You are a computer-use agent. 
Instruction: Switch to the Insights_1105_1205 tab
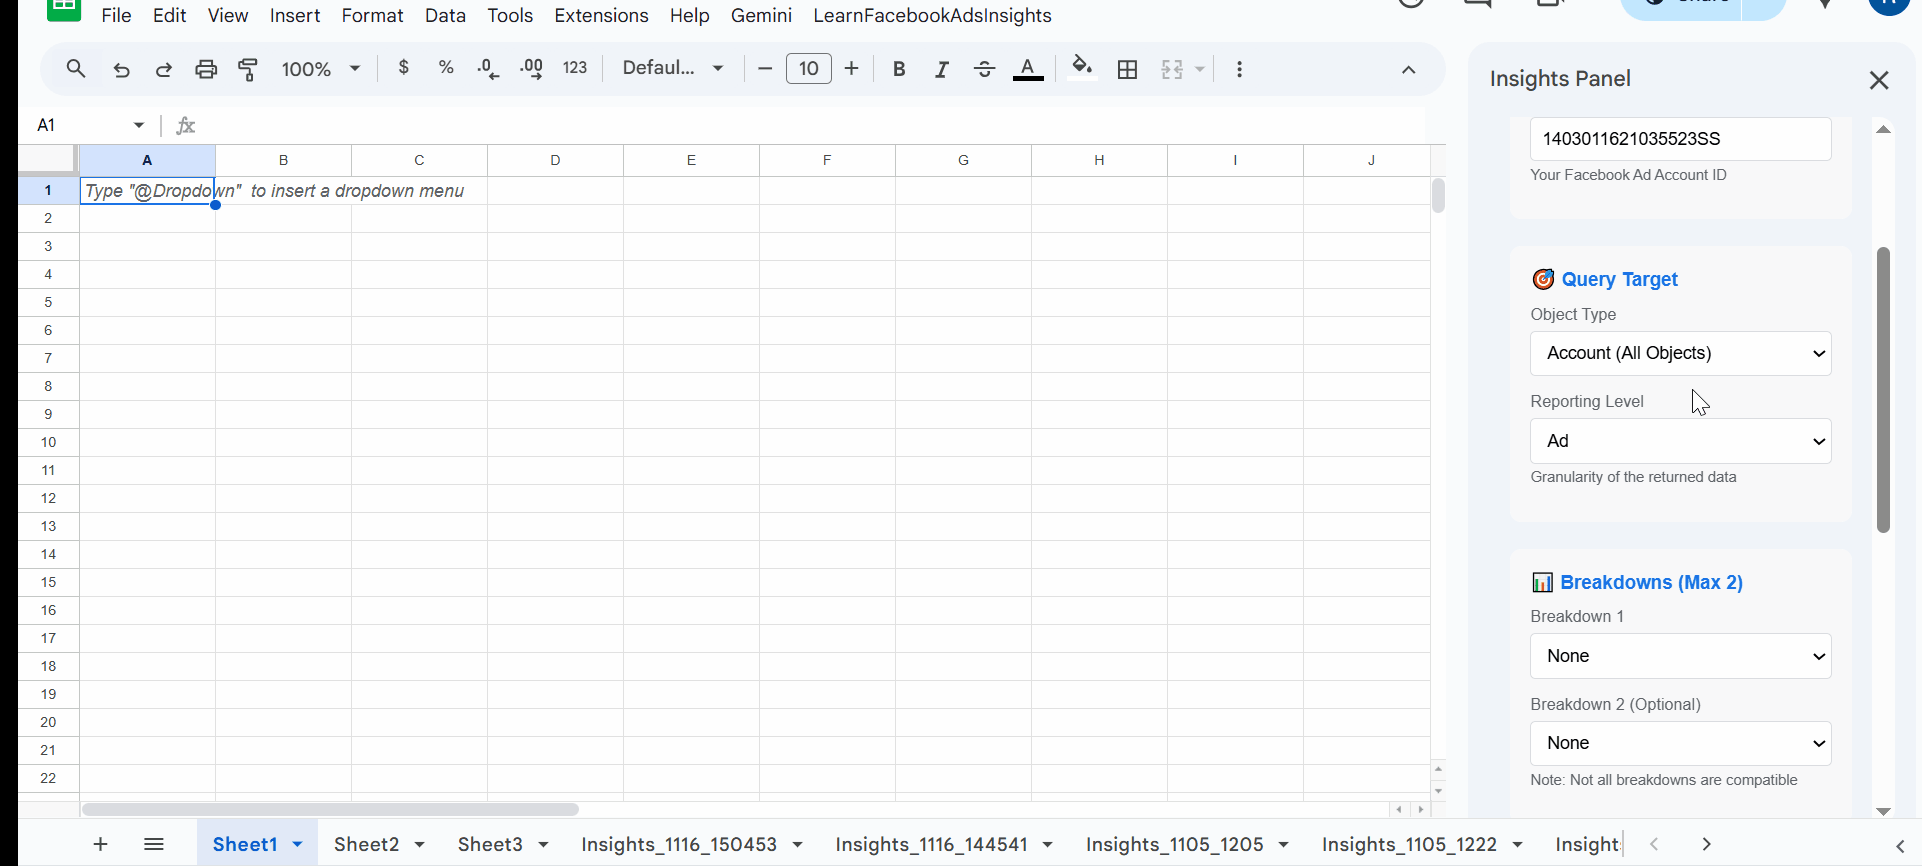point(1175,845)
